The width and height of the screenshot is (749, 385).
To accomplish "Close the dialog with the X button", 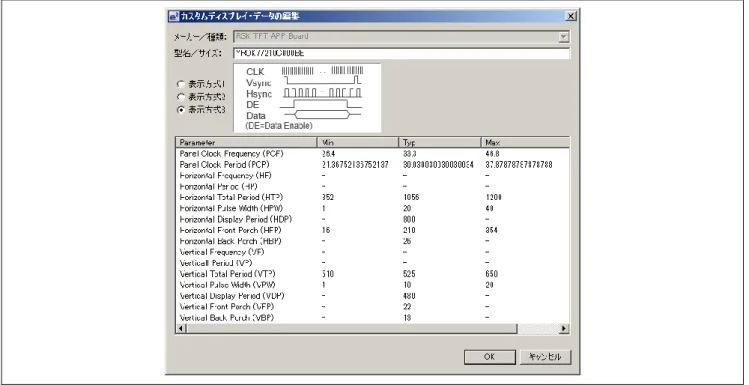I will [571, 16].
